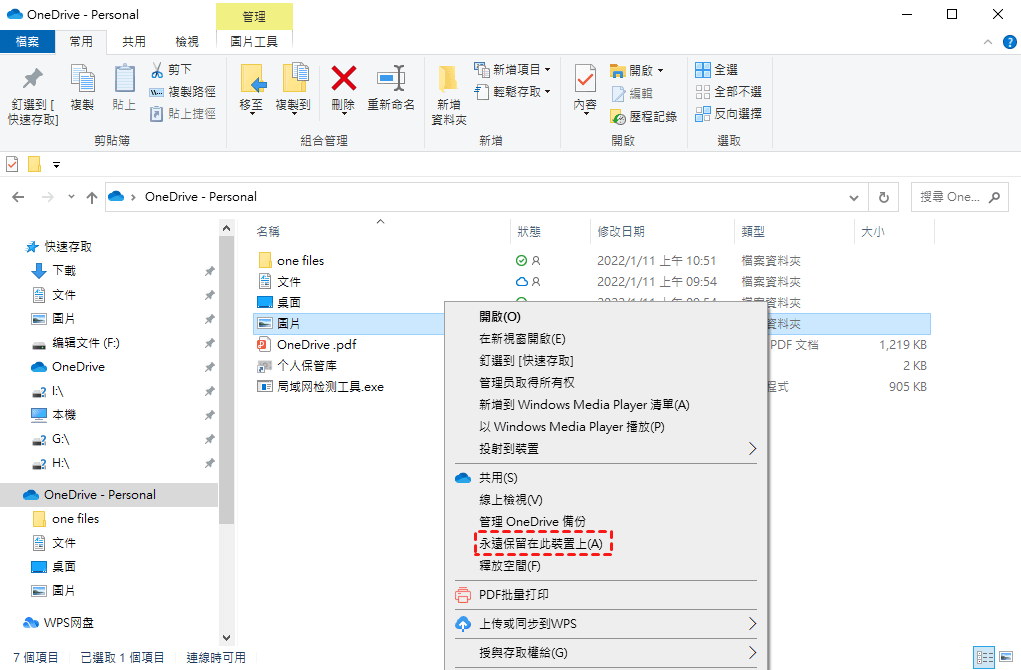This screenshot has height=670, width=1021.
Task: Choose 釋放空間(F) in context menu
Action: (x=510, y=566)
